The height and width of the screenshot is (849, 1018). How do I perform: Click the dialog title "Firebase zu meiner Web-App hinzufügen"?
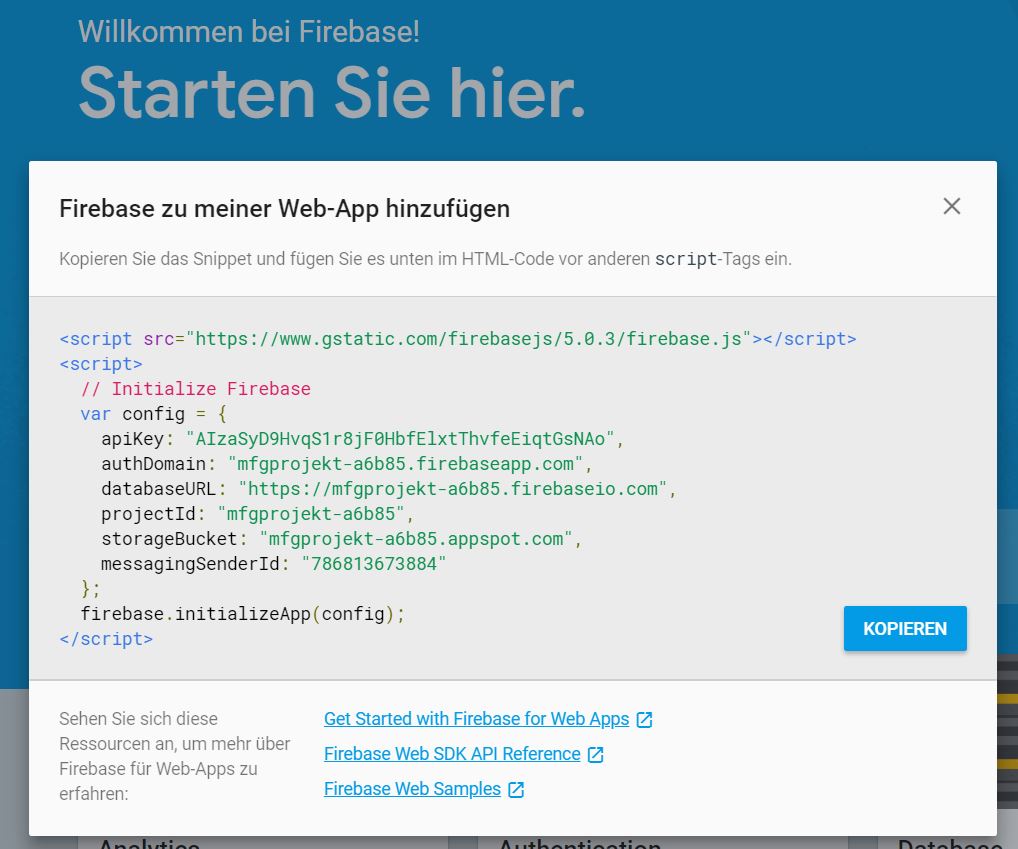click(284, 208)
